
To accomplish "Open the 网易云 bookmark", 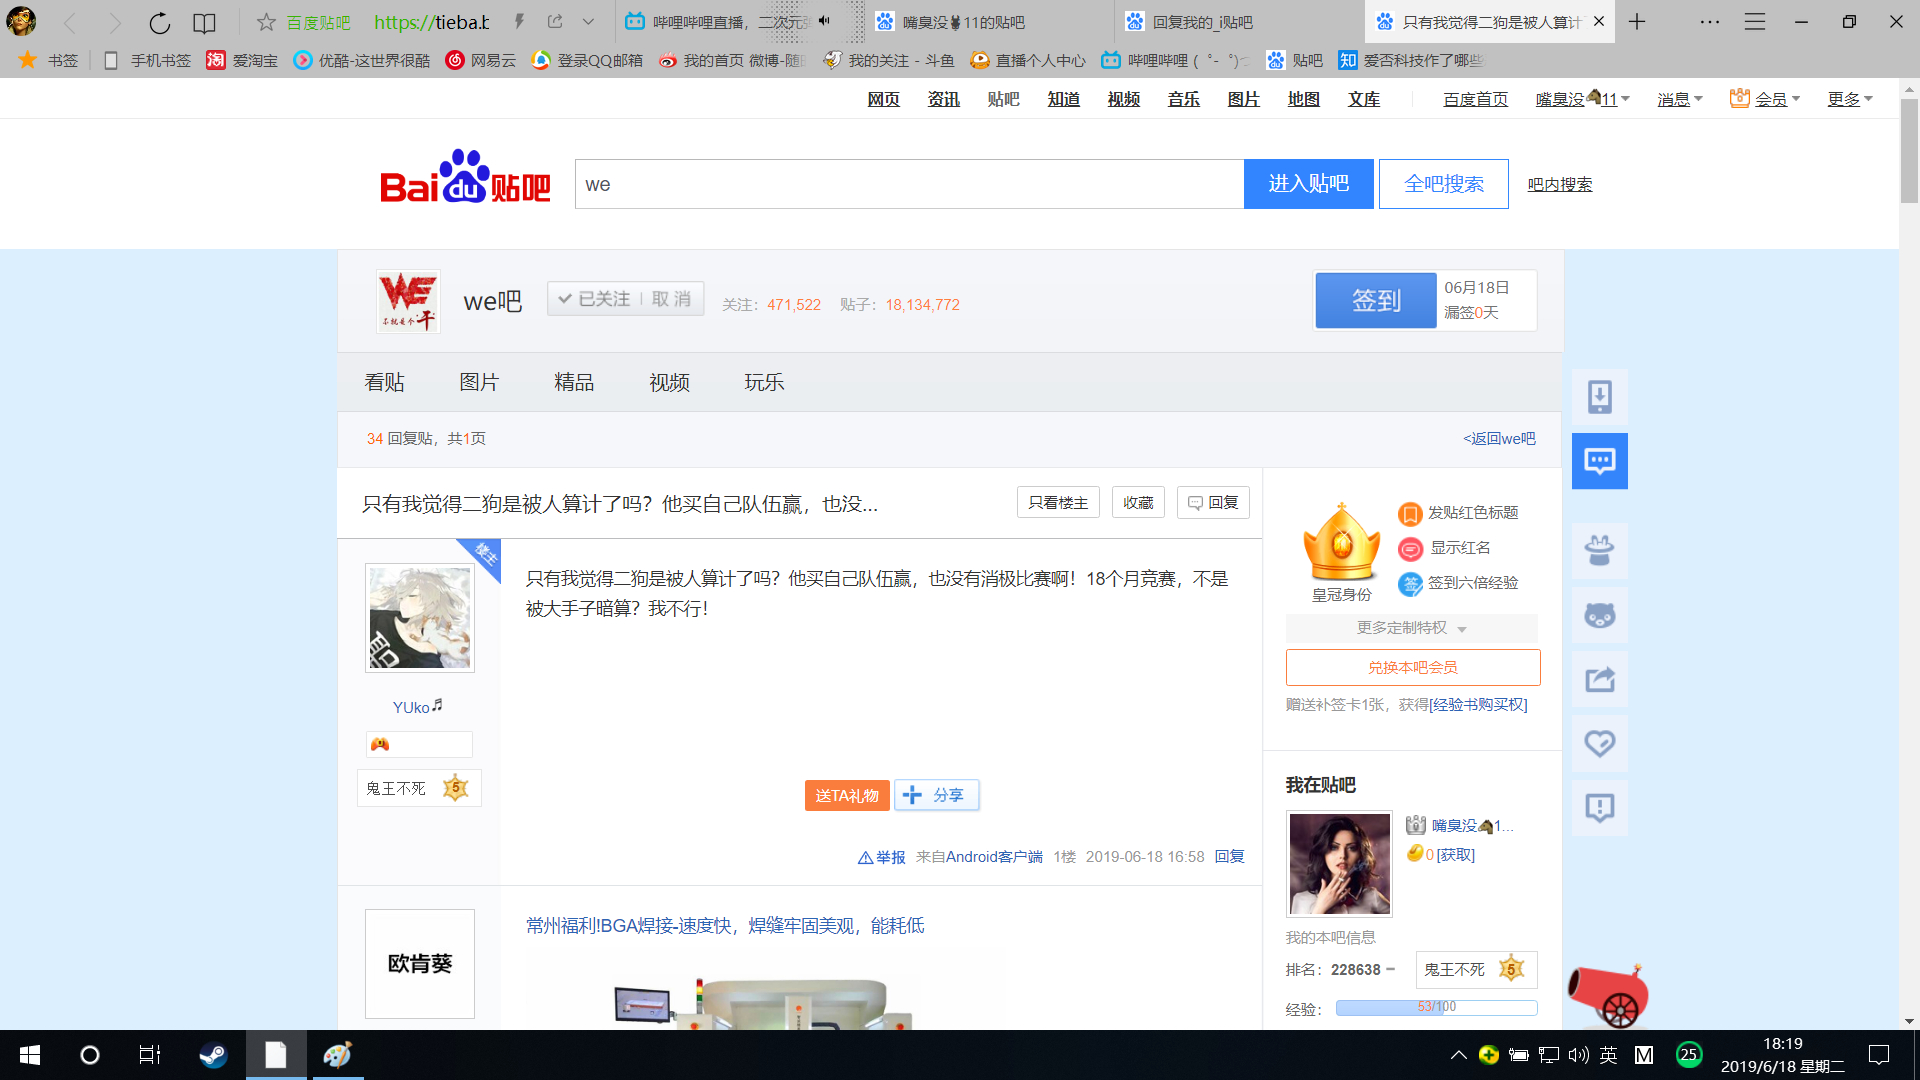I will point(481,60).
